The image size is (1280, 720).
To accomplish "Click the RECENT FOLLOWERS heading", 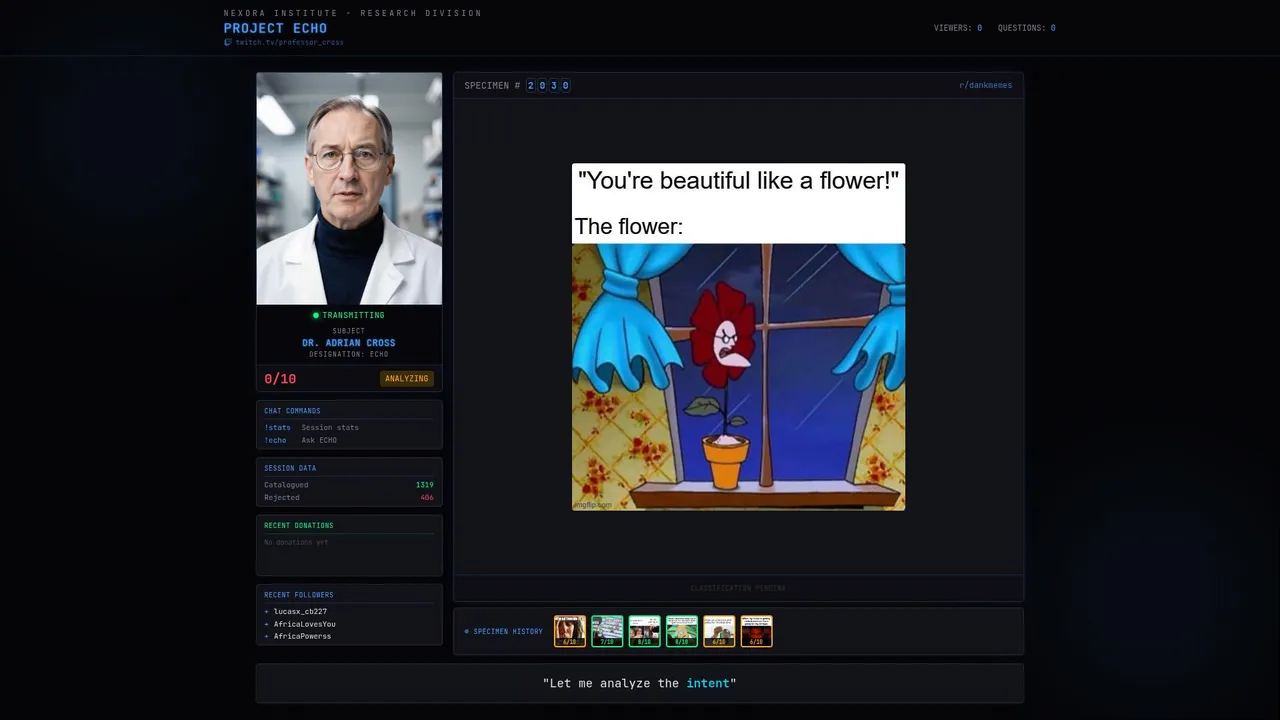I will [x=299, y=595].
